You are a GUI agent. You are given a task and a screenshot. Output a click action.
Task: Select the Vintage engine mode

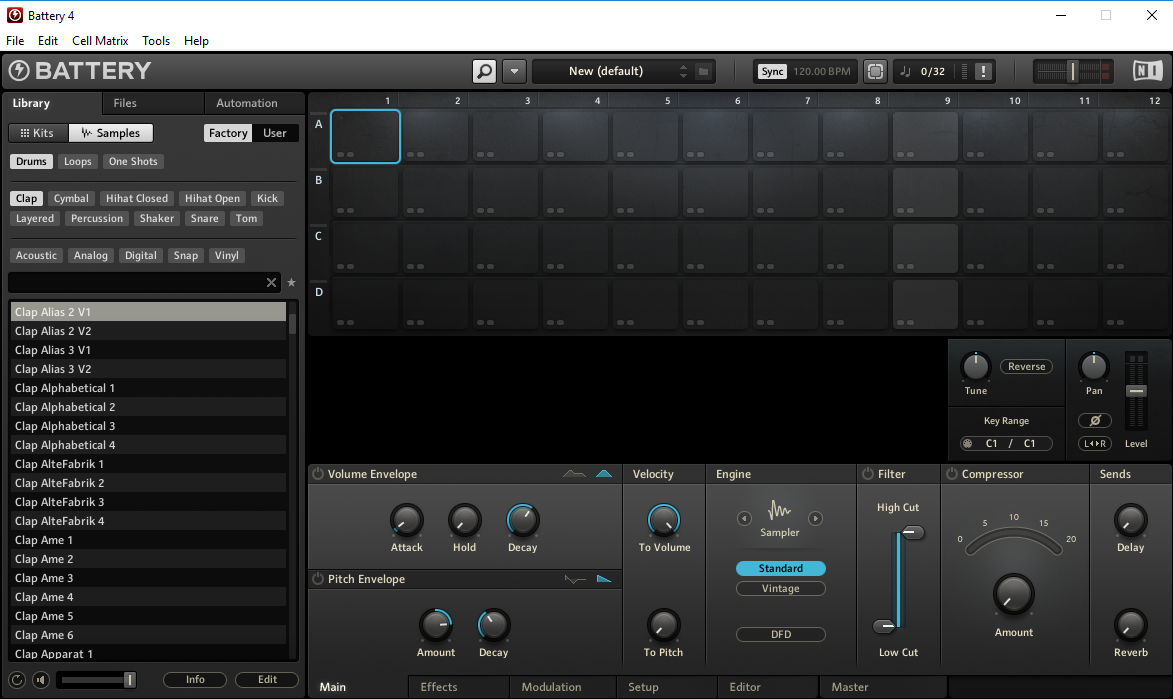pyautogui.click(x=781, y=589)
